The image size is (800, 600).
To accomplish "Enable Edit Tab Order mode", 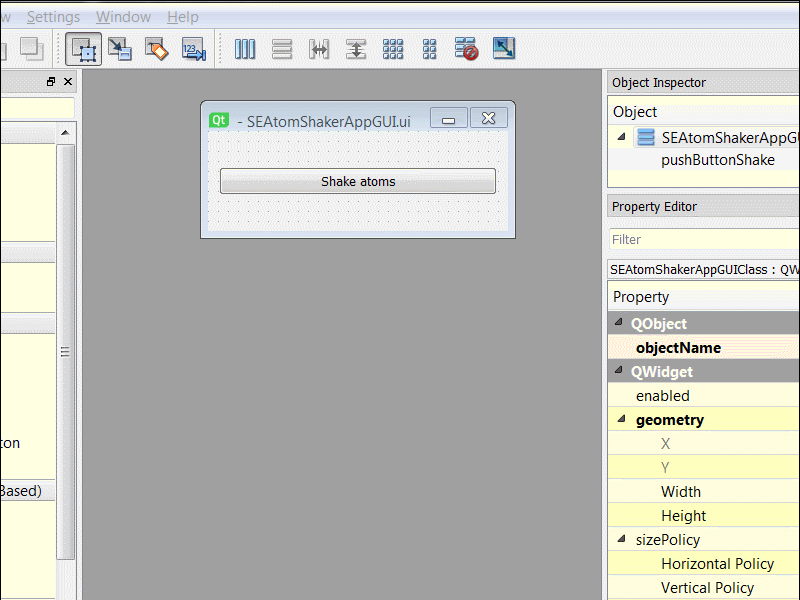I will [x=192, y=48].
